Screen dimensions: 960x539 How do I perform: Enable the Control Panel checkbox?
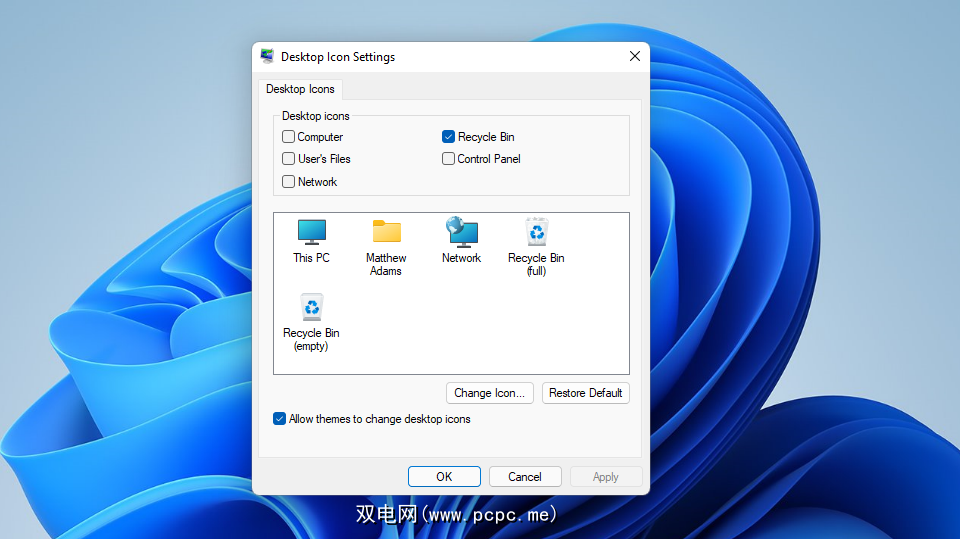449,159
